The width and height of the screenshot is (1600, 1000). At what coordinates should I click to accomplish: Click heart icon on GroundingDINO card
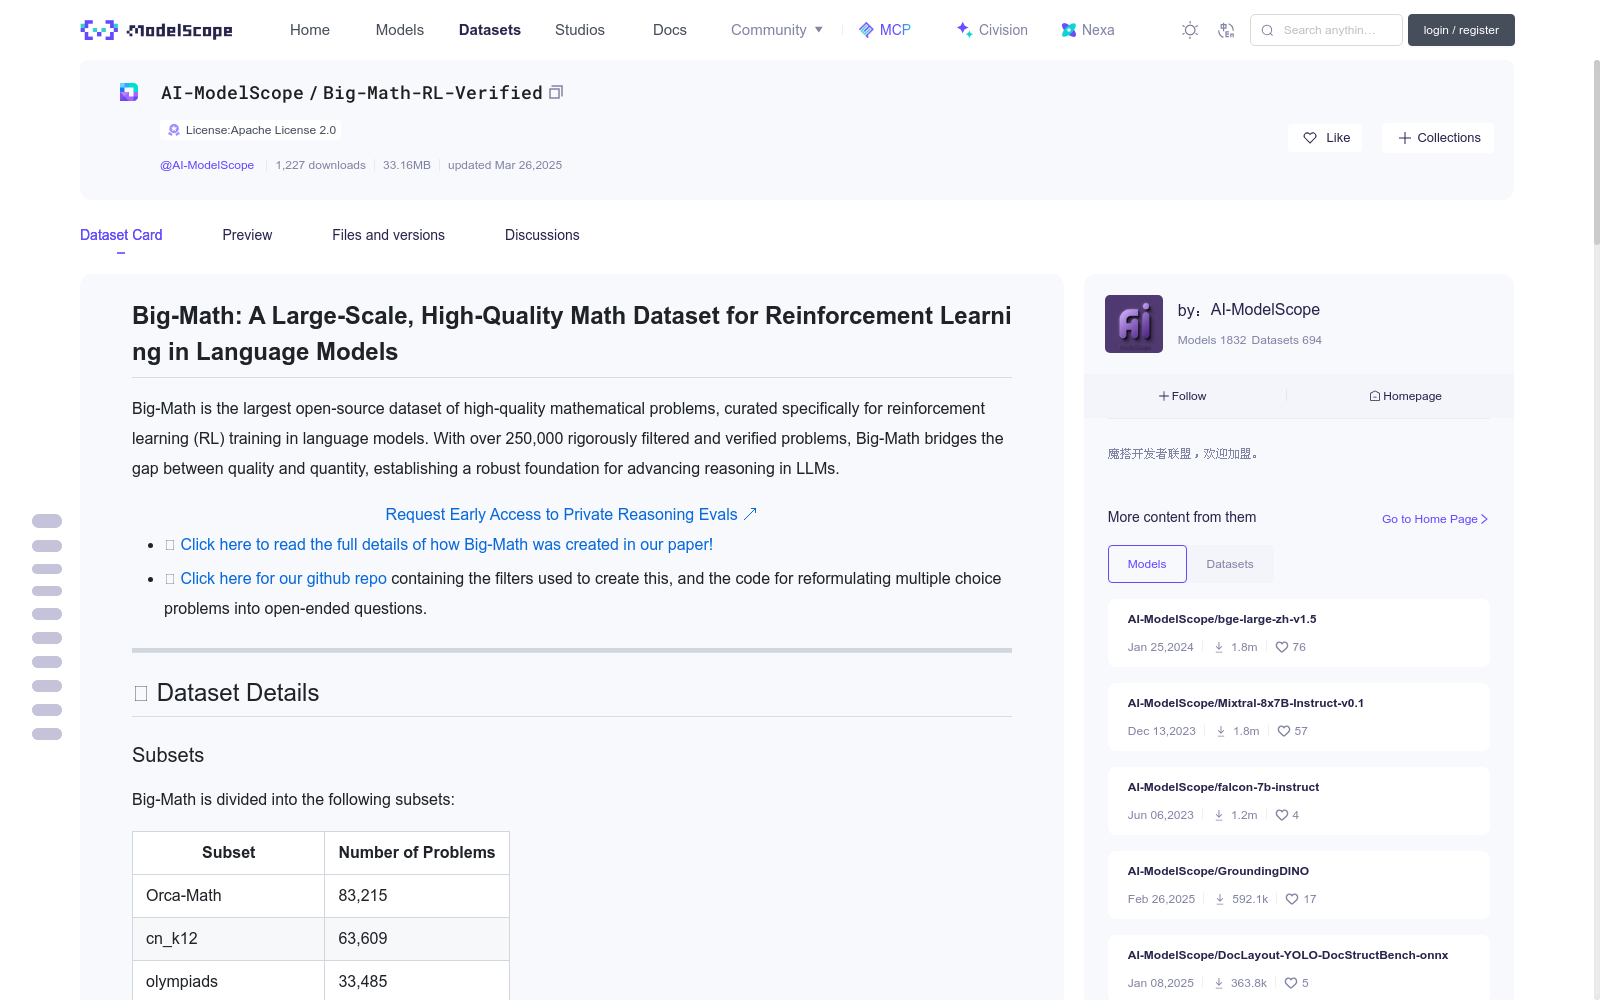[x=1292, y=899]
